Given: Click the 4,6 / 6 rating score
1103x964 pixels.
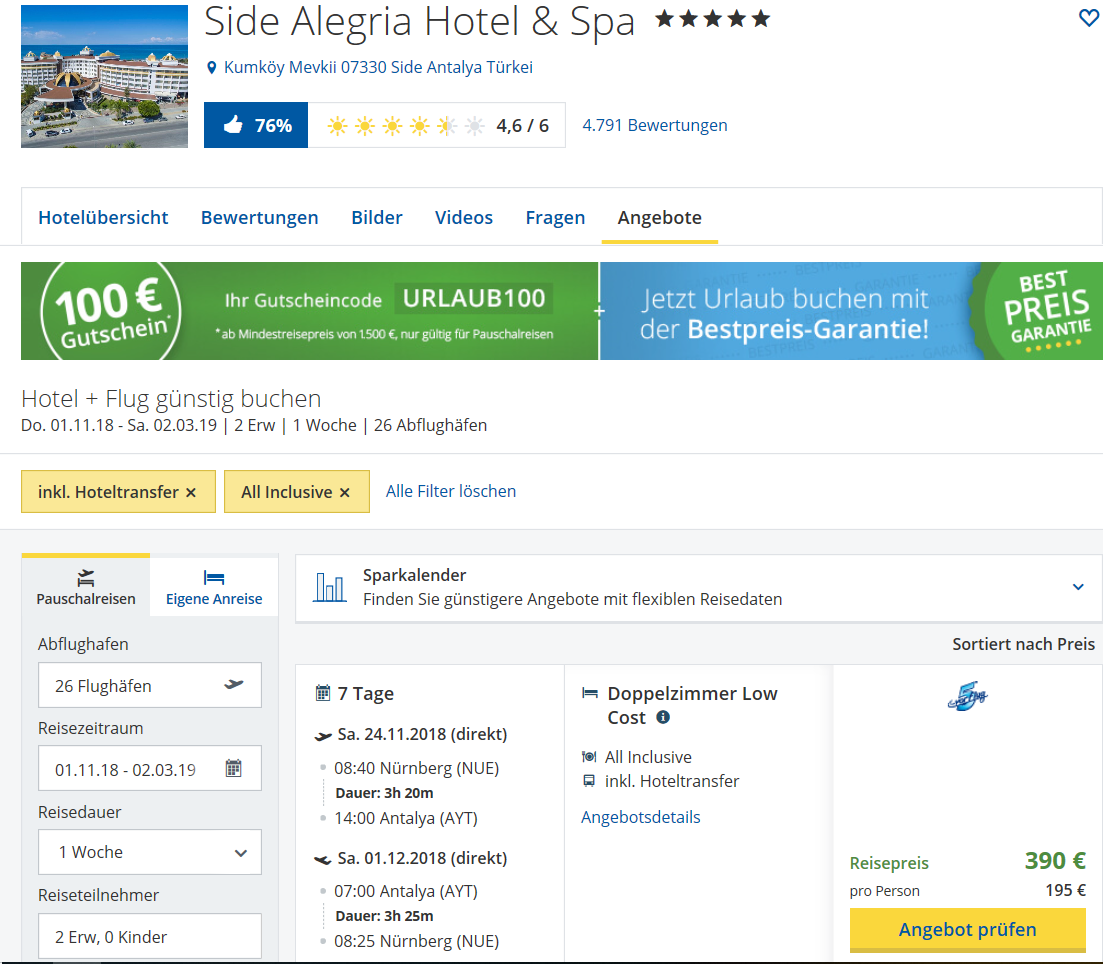Looking at the screenshot, I should 523,125.
